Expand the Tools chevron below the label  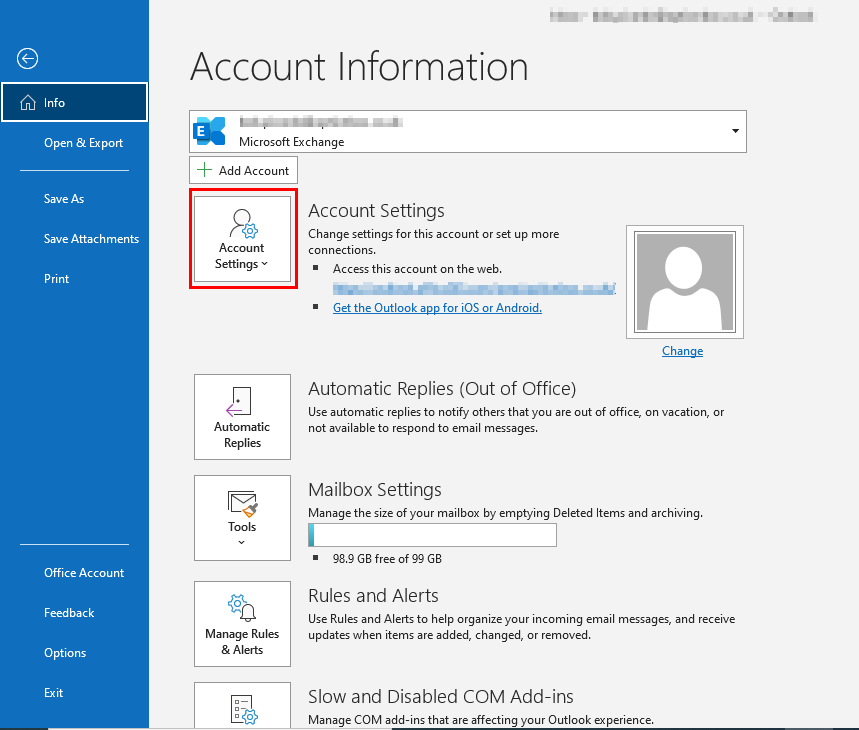(242, 543)
